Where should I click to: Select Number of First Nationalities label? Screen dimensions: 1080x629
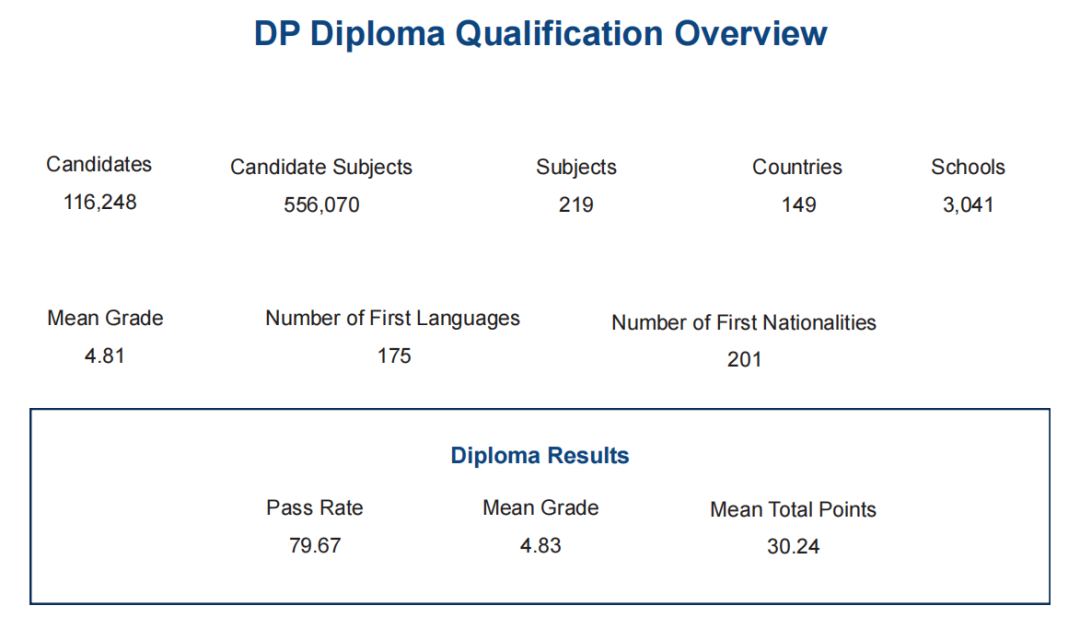coord(744,322)
